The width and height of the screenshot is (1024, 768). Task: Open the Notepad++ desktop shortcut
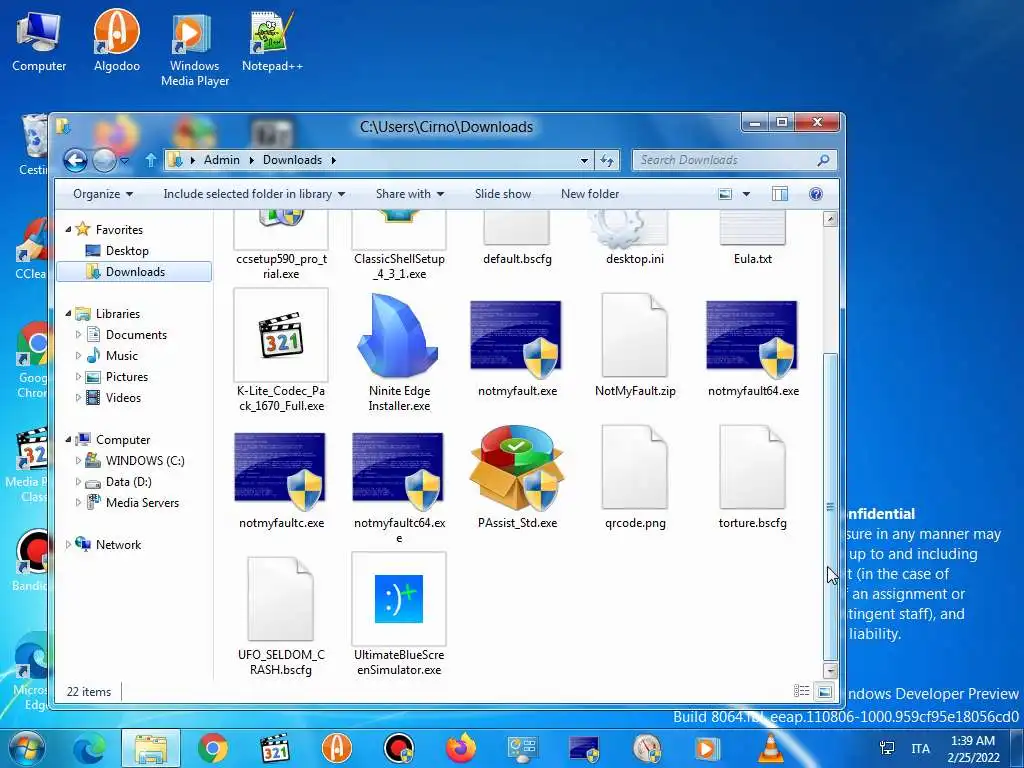click(x=272, y=40)
